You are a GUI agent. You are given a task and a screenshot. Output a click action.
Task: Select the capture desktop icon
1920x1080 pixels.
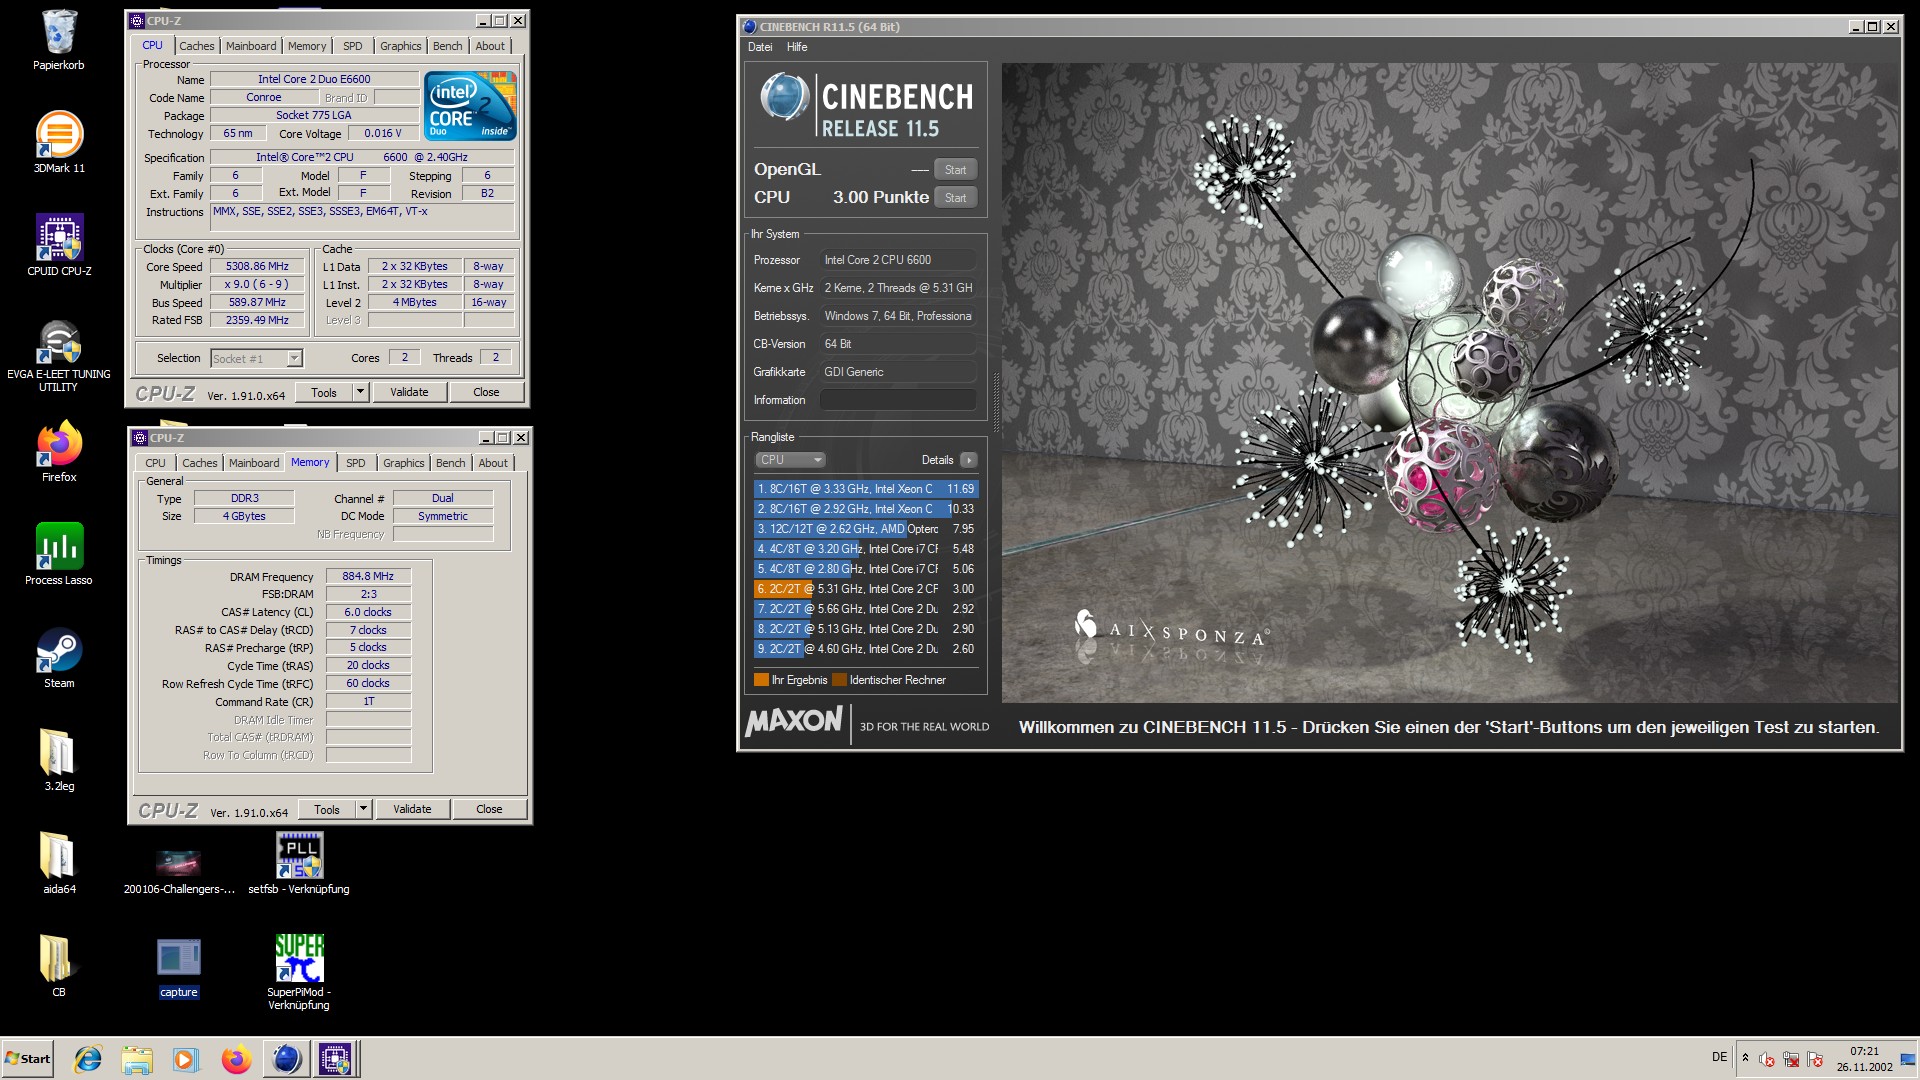coord(179,968)
